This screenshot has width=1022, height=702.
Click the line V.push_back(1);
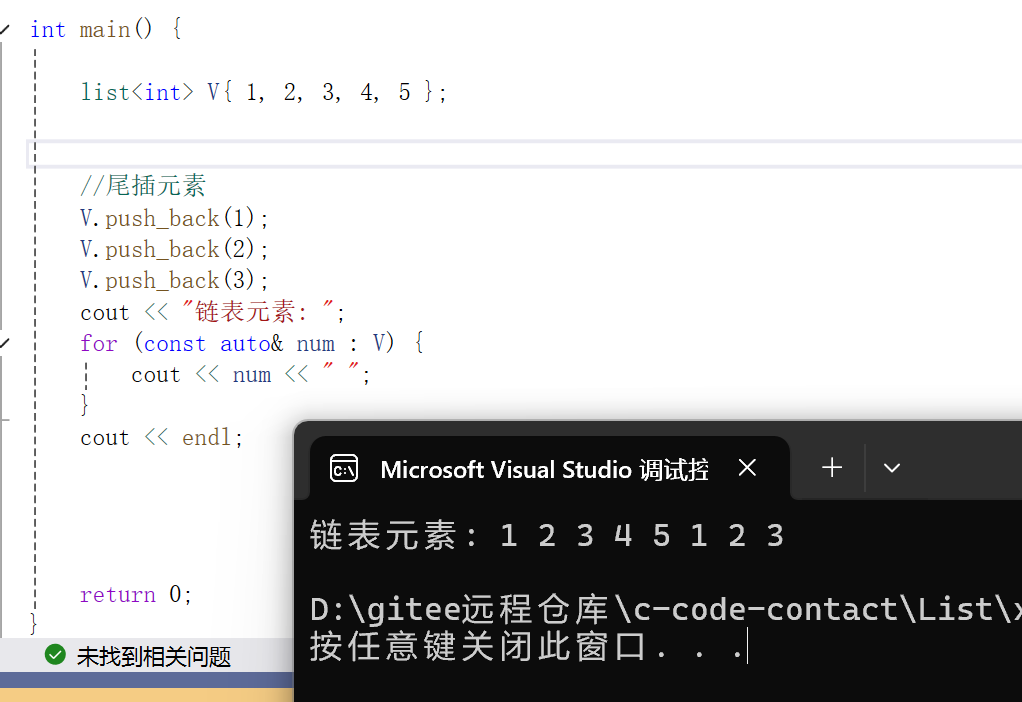pyautogui.click(x=174, y=218)
